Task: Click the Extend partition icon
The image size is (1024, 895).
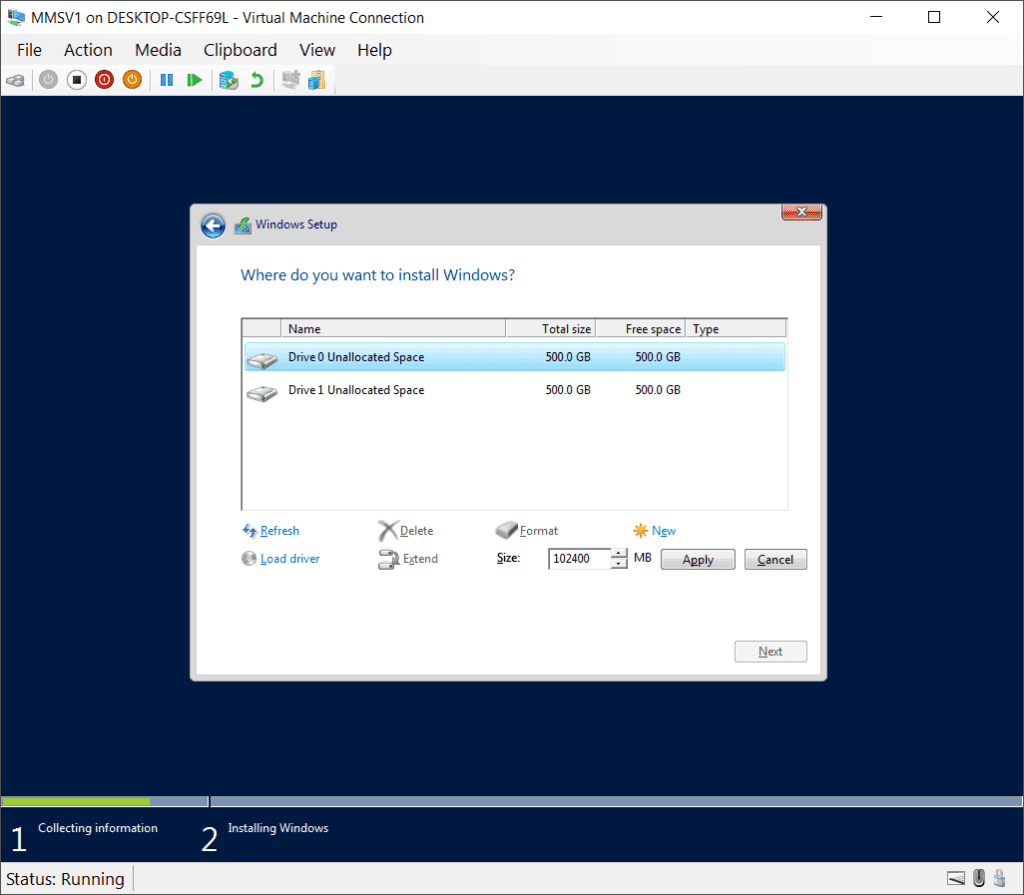Action: pos(389,559)
